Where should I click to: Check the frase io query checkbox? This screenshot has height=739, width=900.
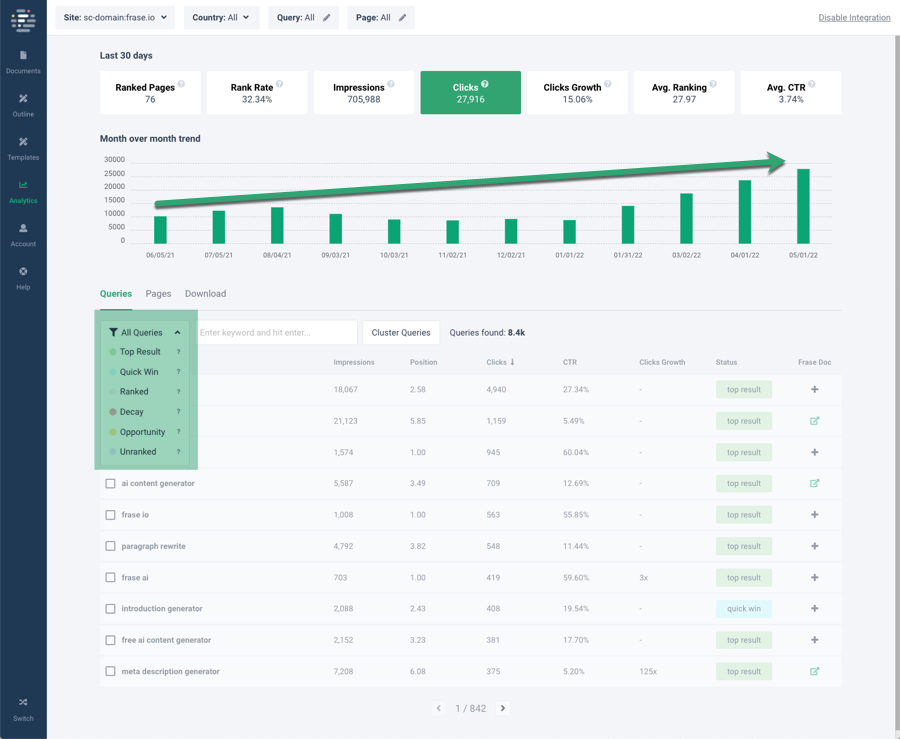tap(110, 515)
